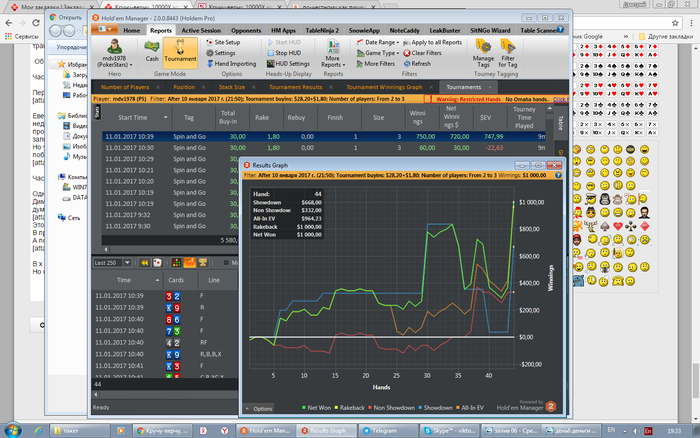Open Skype from the taskbar
The width and height of the screenshot is (700, 438).
coord(450,430)
